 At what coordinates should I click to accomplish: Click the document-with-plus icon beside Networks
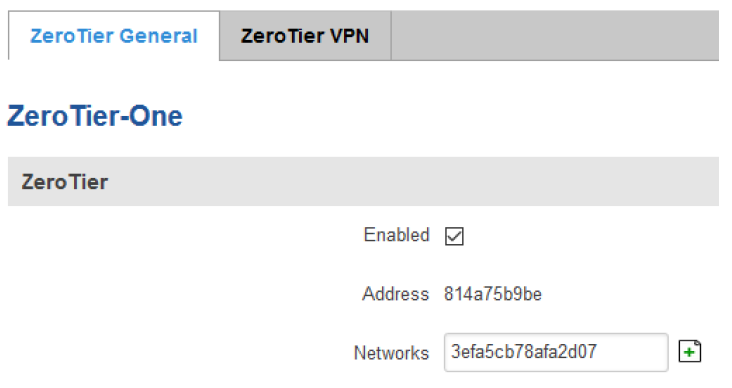pyautogui.click(x=690, y=352)
